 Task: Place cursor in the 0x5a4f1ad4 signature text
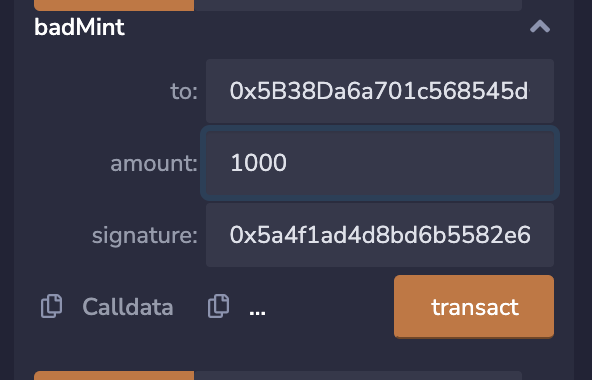tap(380, 235)
